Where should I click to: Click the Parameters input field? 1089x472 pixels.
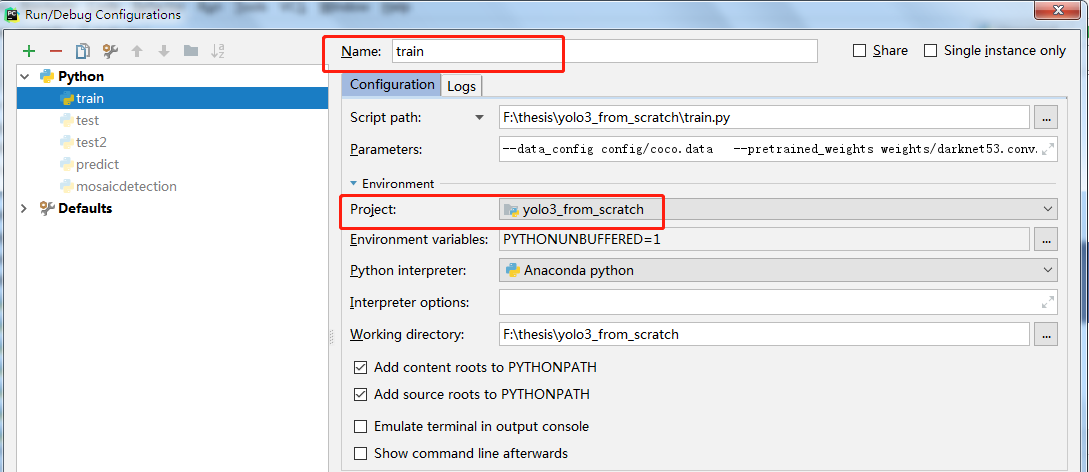click(x=778, y=149)
